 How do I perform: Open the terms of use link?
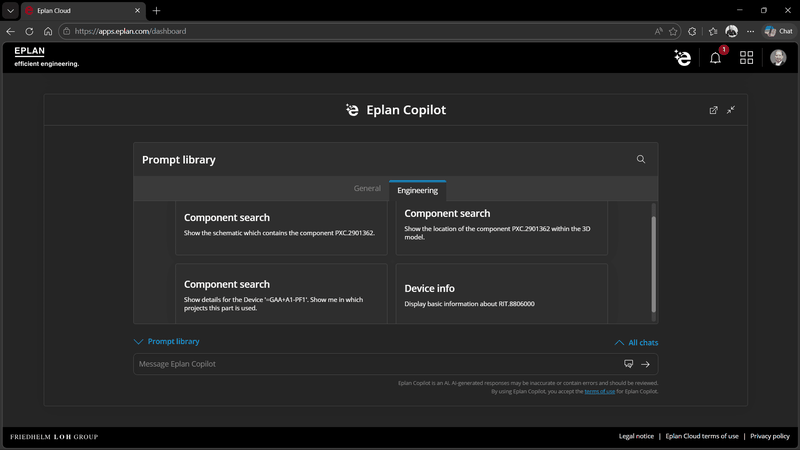[599, 391]
